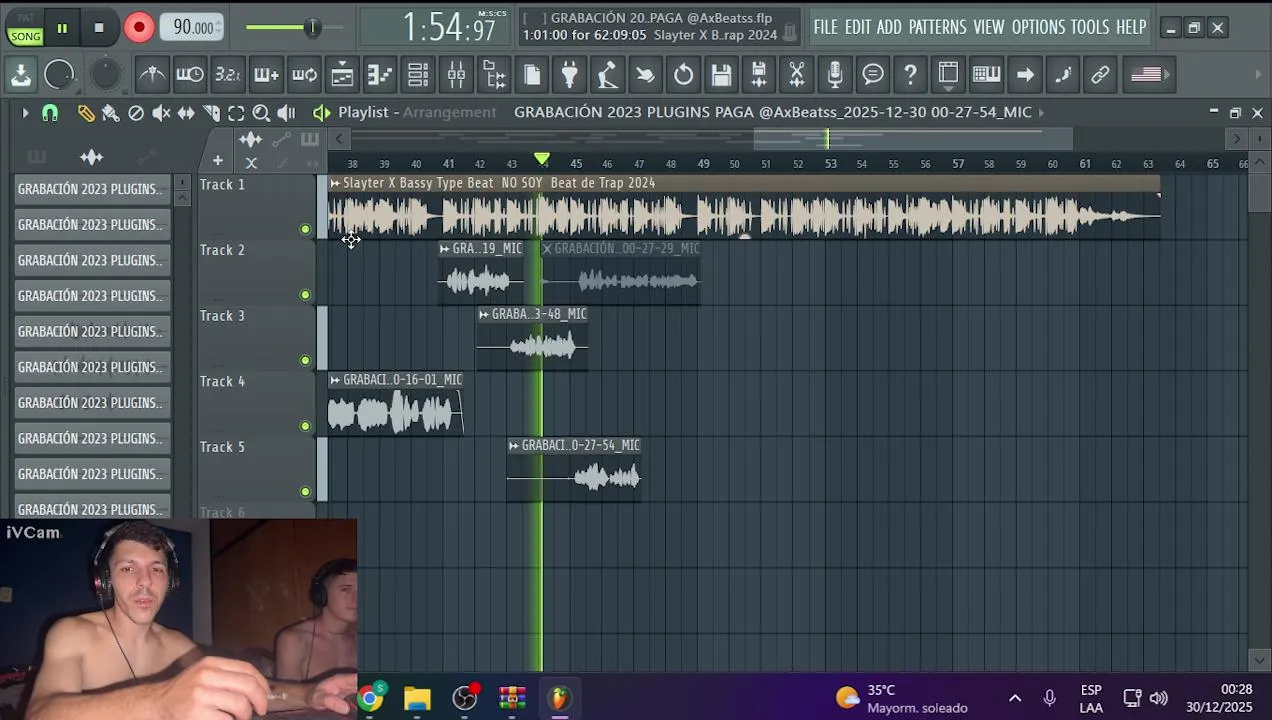Add a track with the plus button
The height and width of the screenshot is (720, 1272).
217,160
